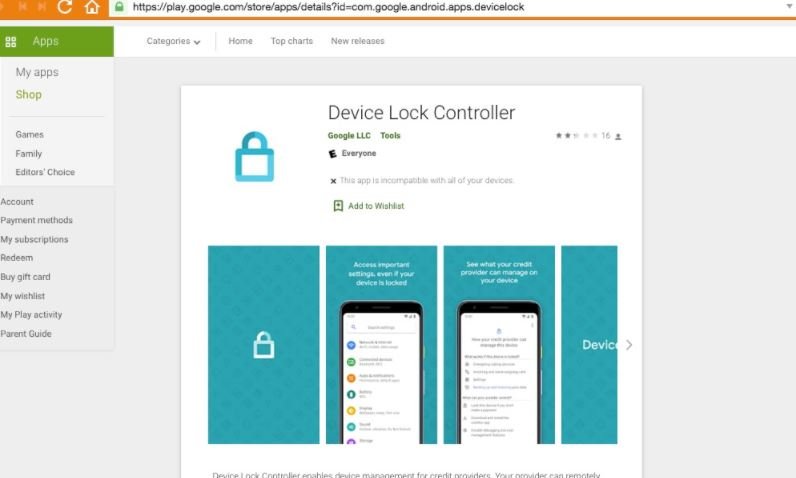Open the Google LLC developer link
796x478 pixels.
coord(349,135)
